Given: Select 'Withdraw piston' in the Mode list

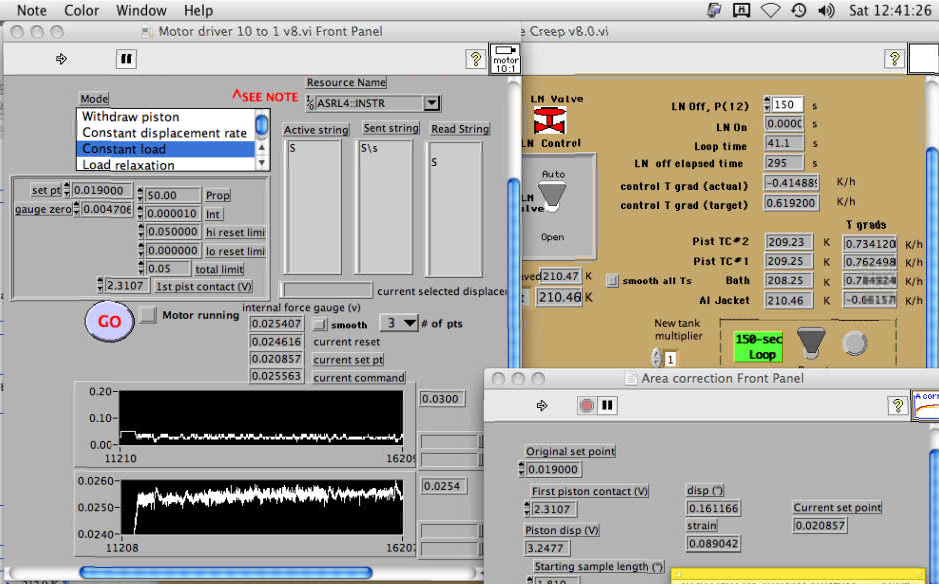Looking at the screenshot, I should 131,117.
